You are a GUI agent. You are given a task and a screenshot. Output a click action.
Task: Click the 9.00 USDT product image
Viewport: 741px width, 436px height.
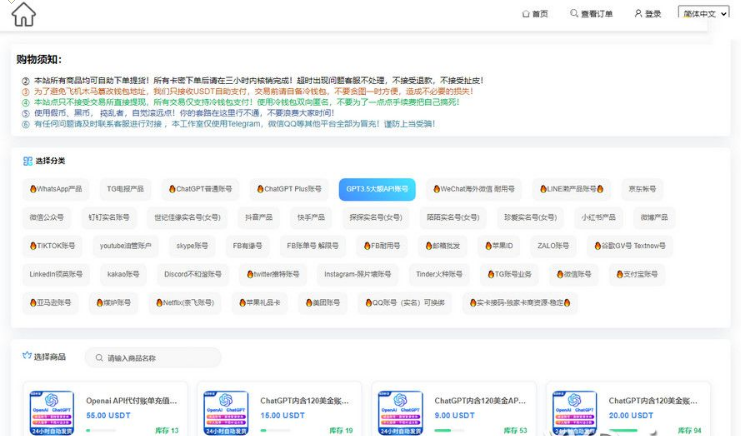click(400, 412)
